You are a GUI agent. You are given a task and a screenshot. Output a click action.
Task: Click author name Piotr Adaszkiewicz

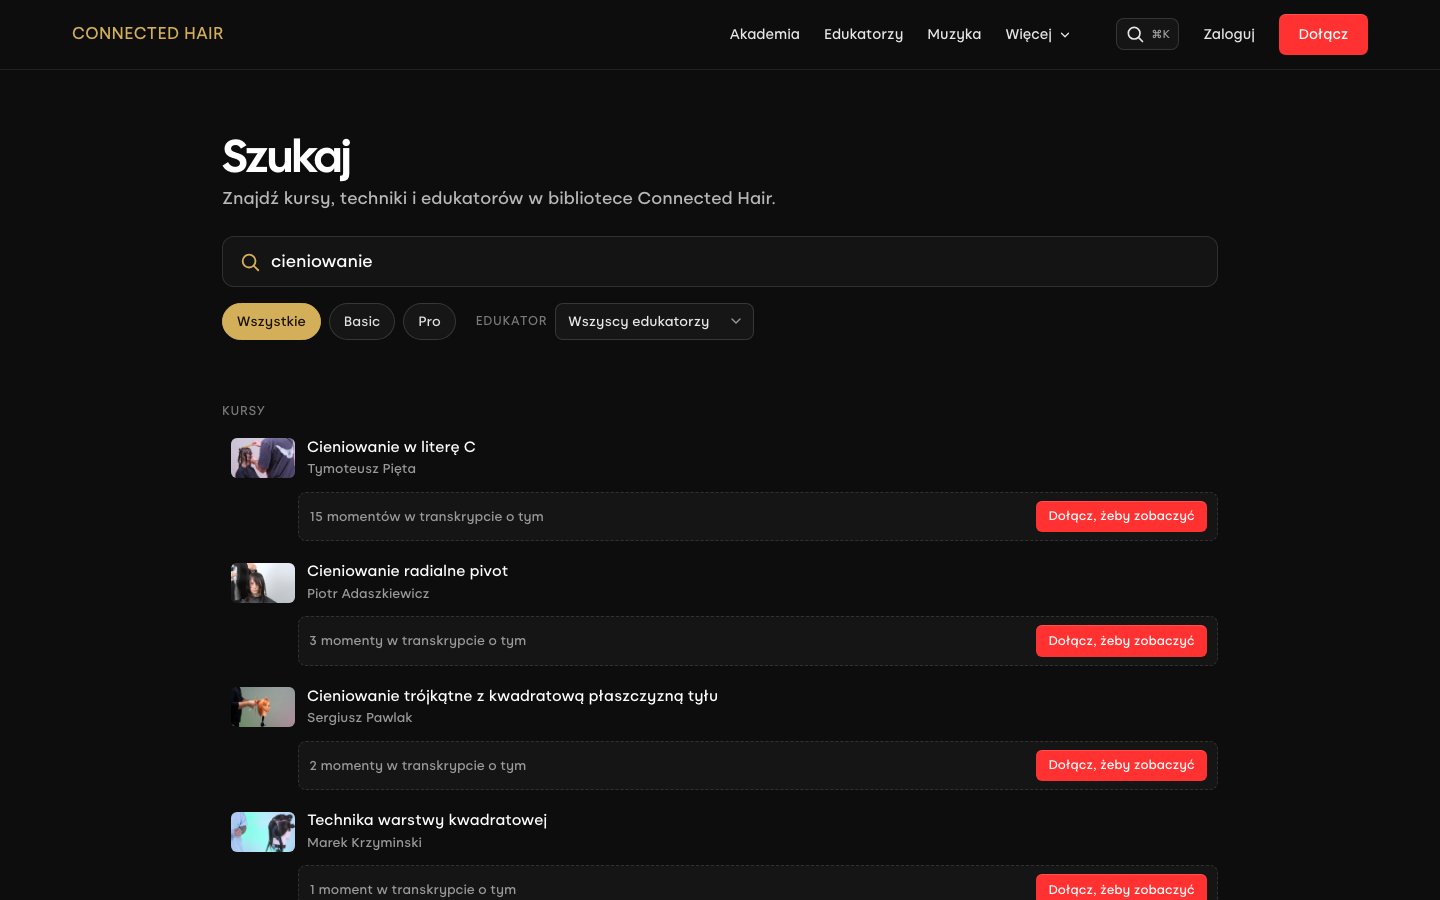point(368,594)
